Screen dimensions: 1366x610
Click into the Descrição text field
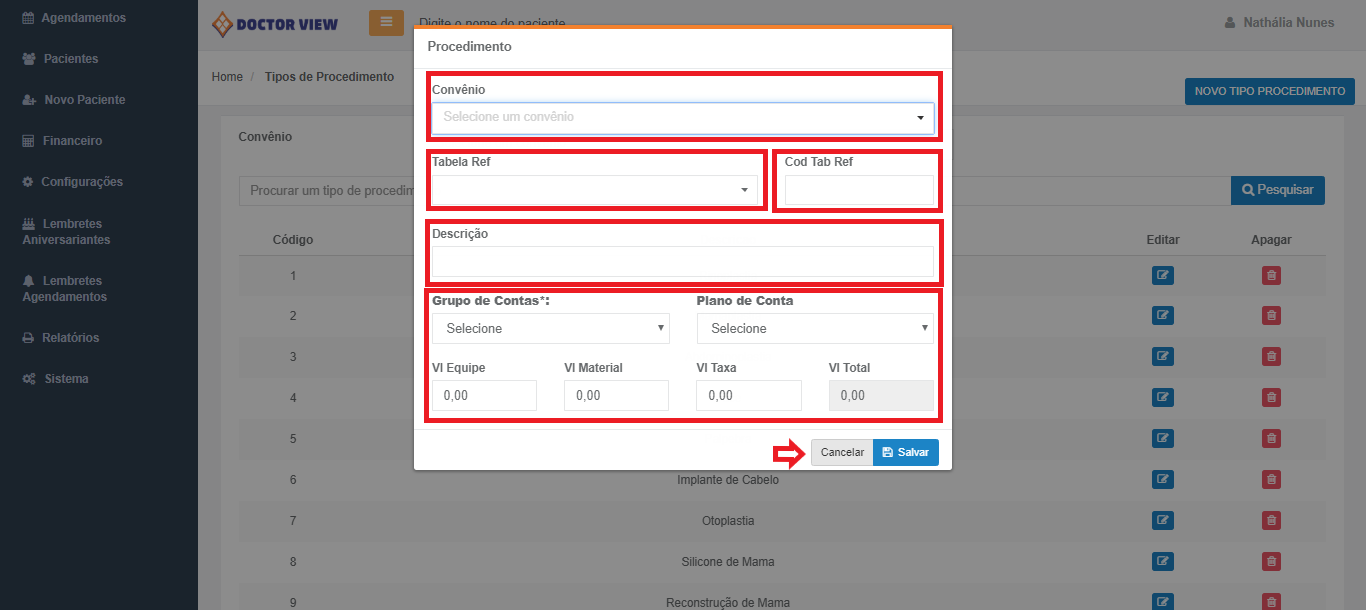click(683, 262)
